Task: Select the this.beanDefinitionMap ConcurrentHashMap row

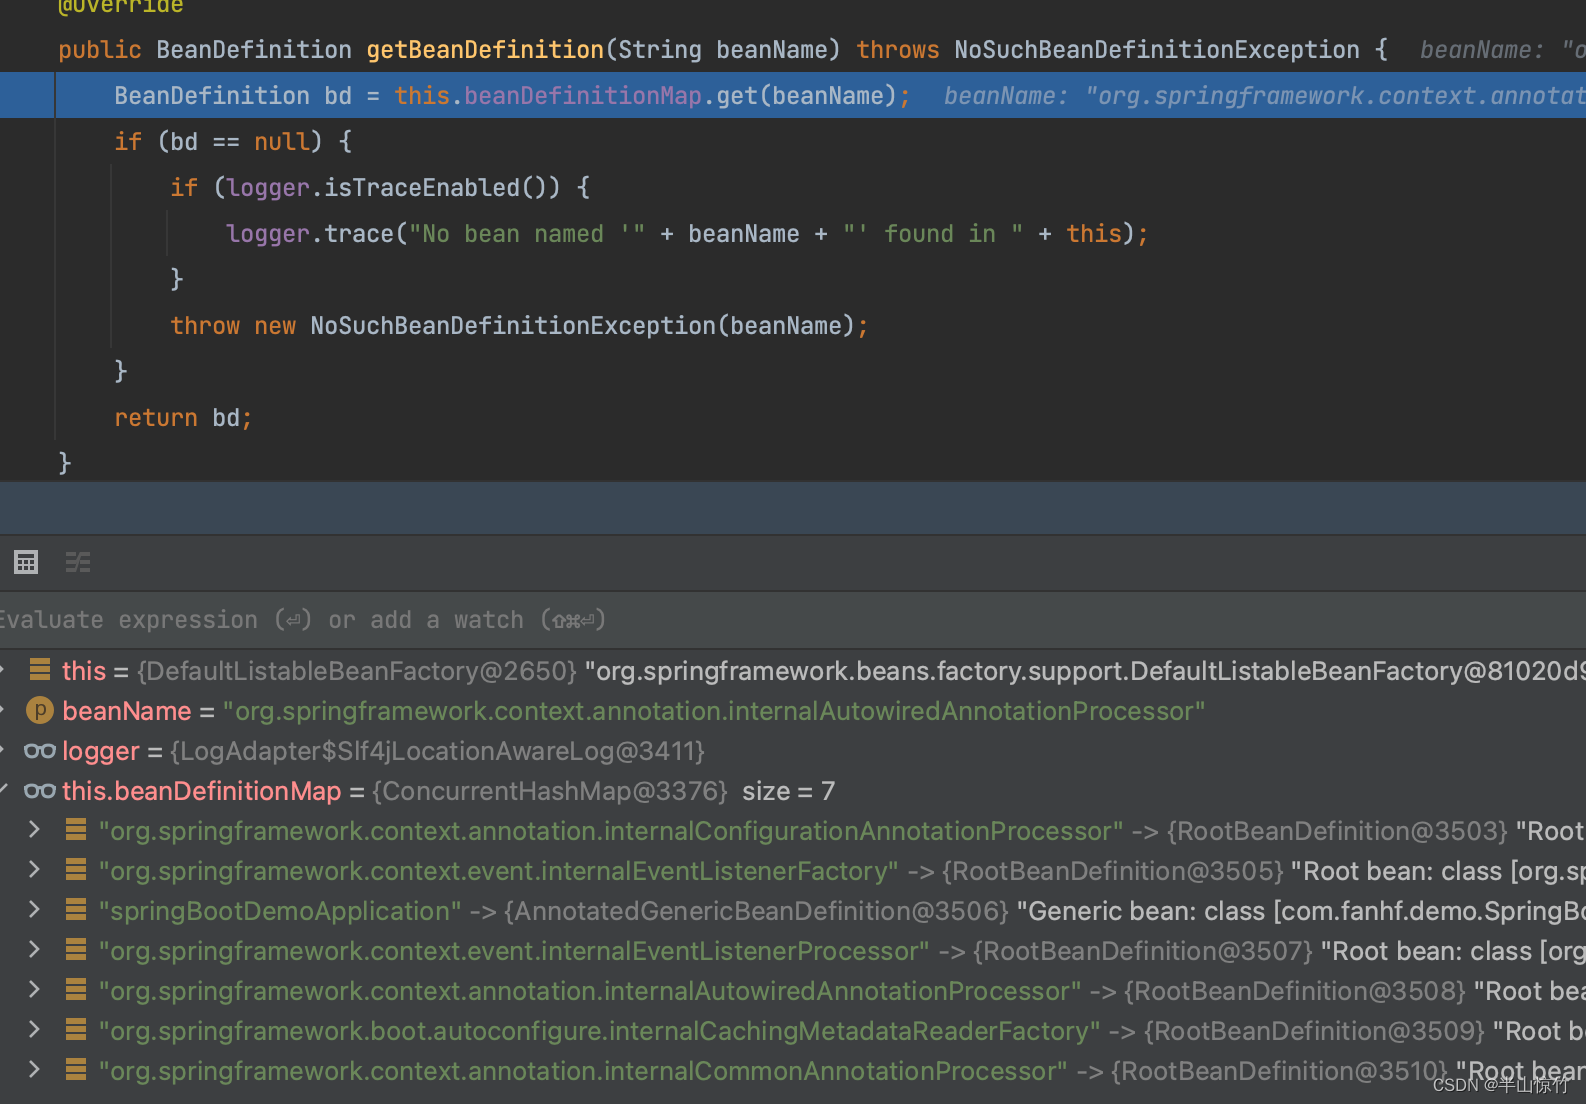Action: pos(793,791)
